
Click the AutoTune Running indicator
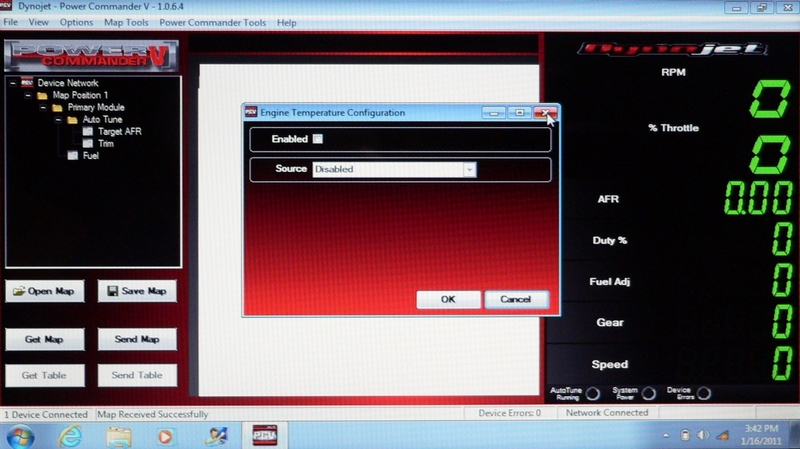point(593,393)
